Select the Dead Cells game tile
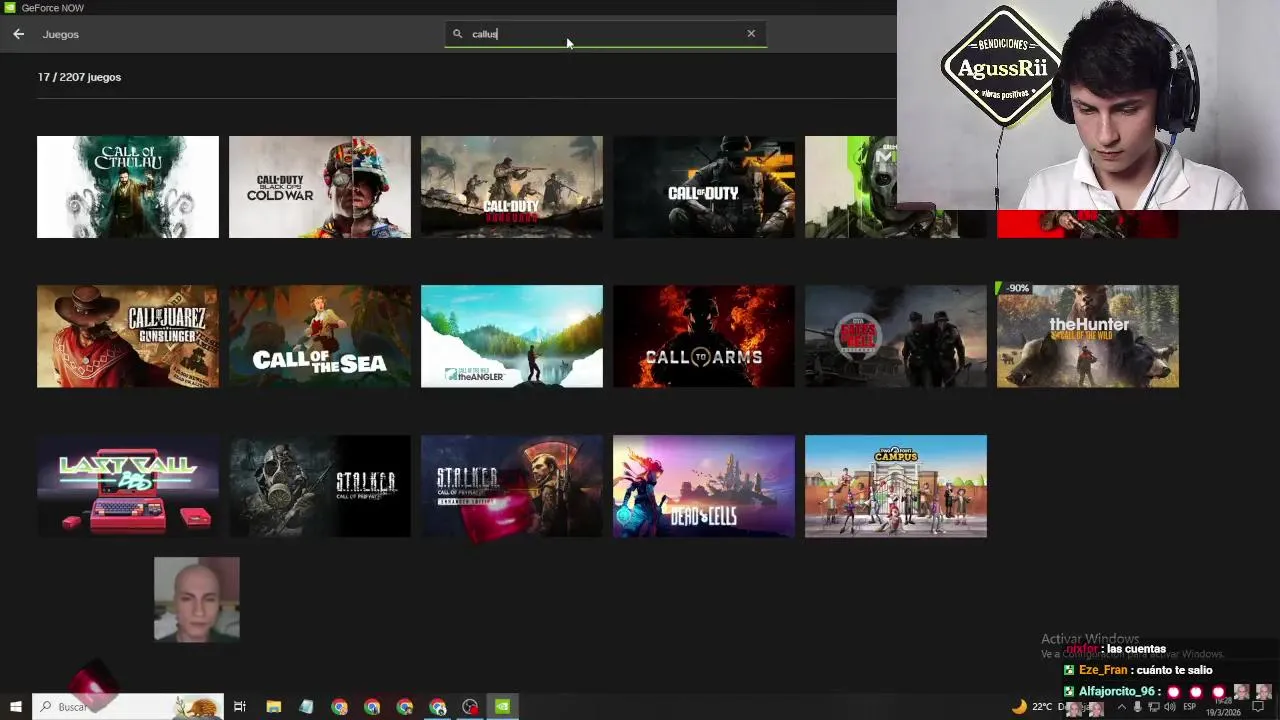Viewport: 1280px width, 720px height. click(704, 486)
